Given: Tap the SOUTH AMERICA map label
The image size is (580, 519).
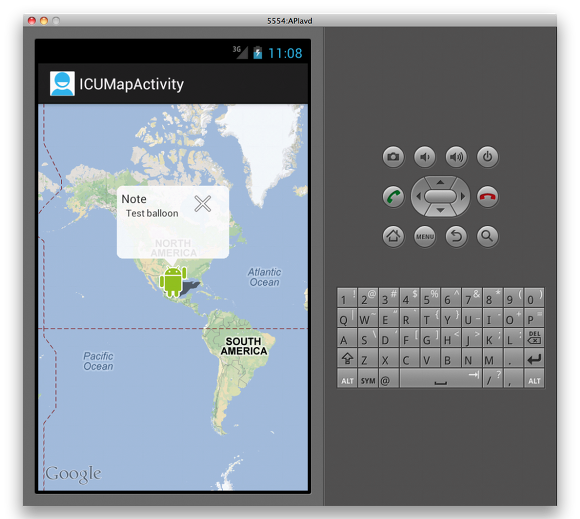Looking at the screenshot, I should pos(244,346).
